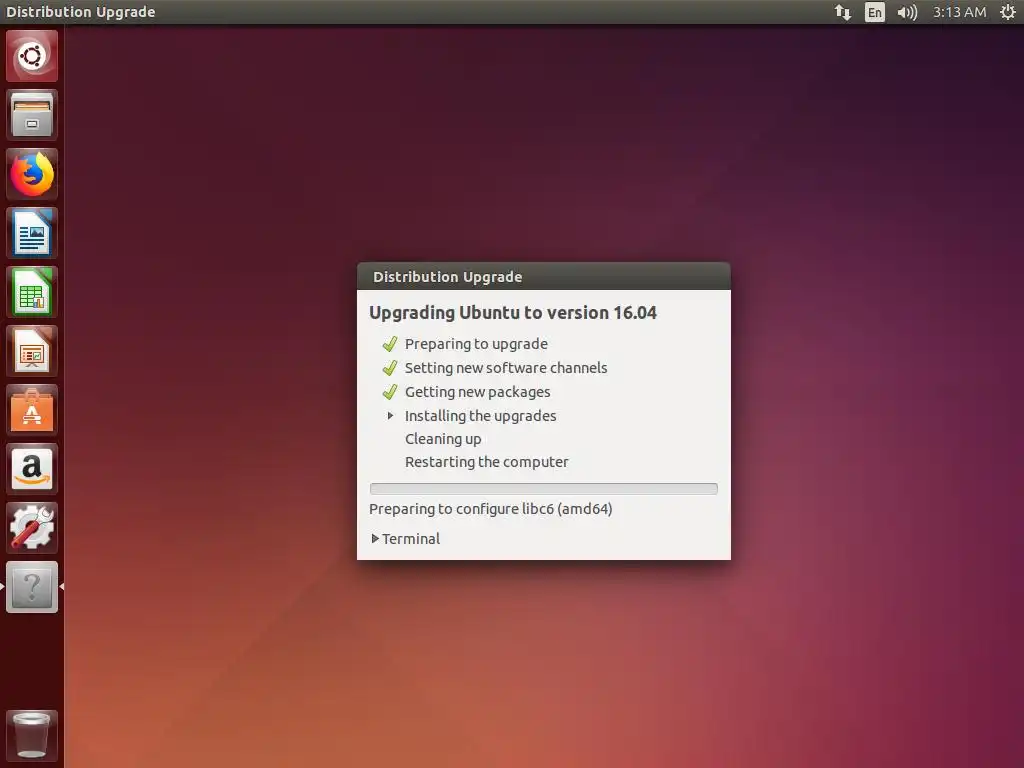Click the 'Cleaning up' step
The height and width of the screenshot is (768, 1024).
coord(443,439)
